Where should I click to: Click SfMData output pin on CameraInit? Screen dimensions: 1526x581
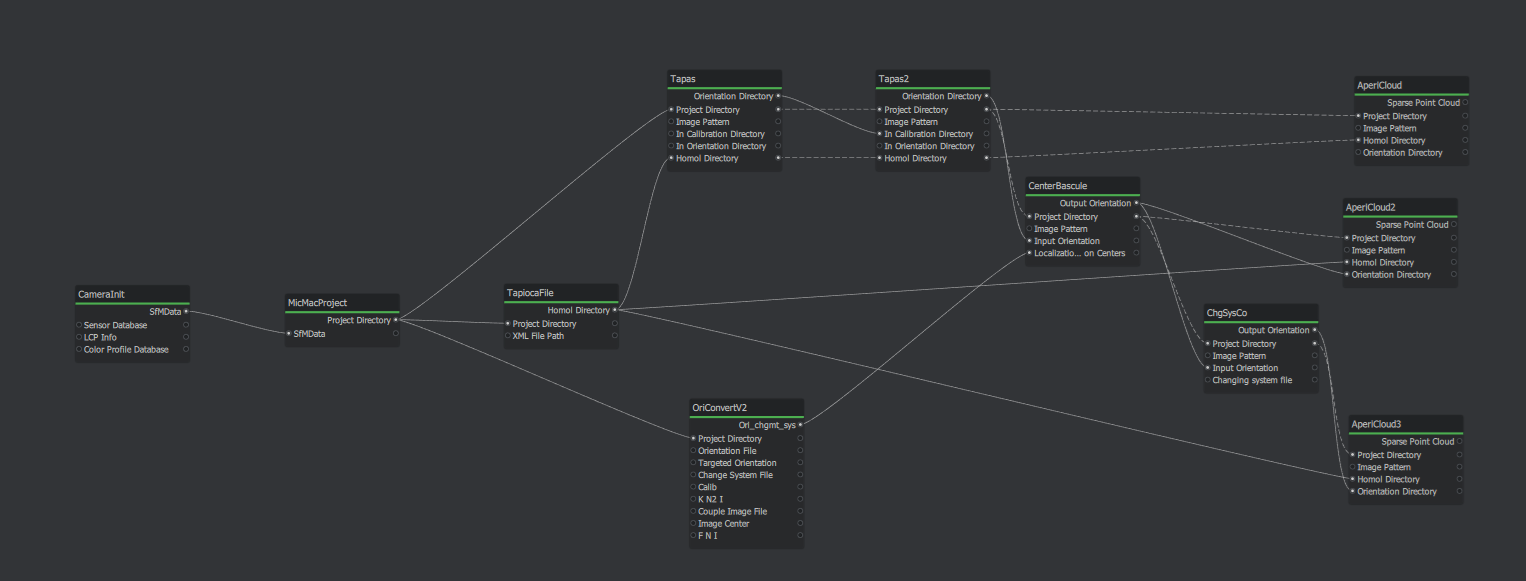[x=186, y=312]
